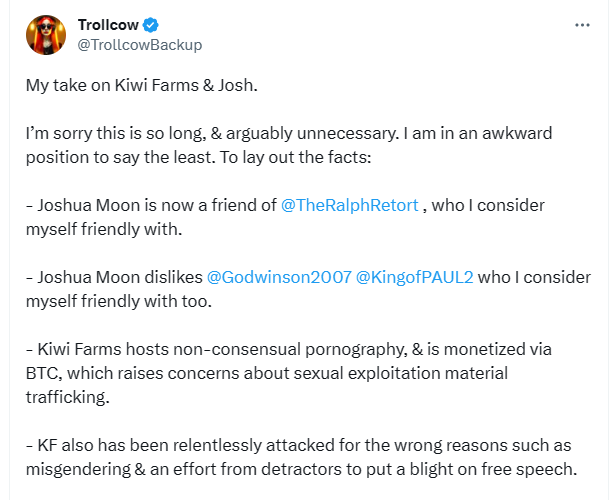Open the tweet's more options menu
609x500 pixels.
tap(583, 25)
